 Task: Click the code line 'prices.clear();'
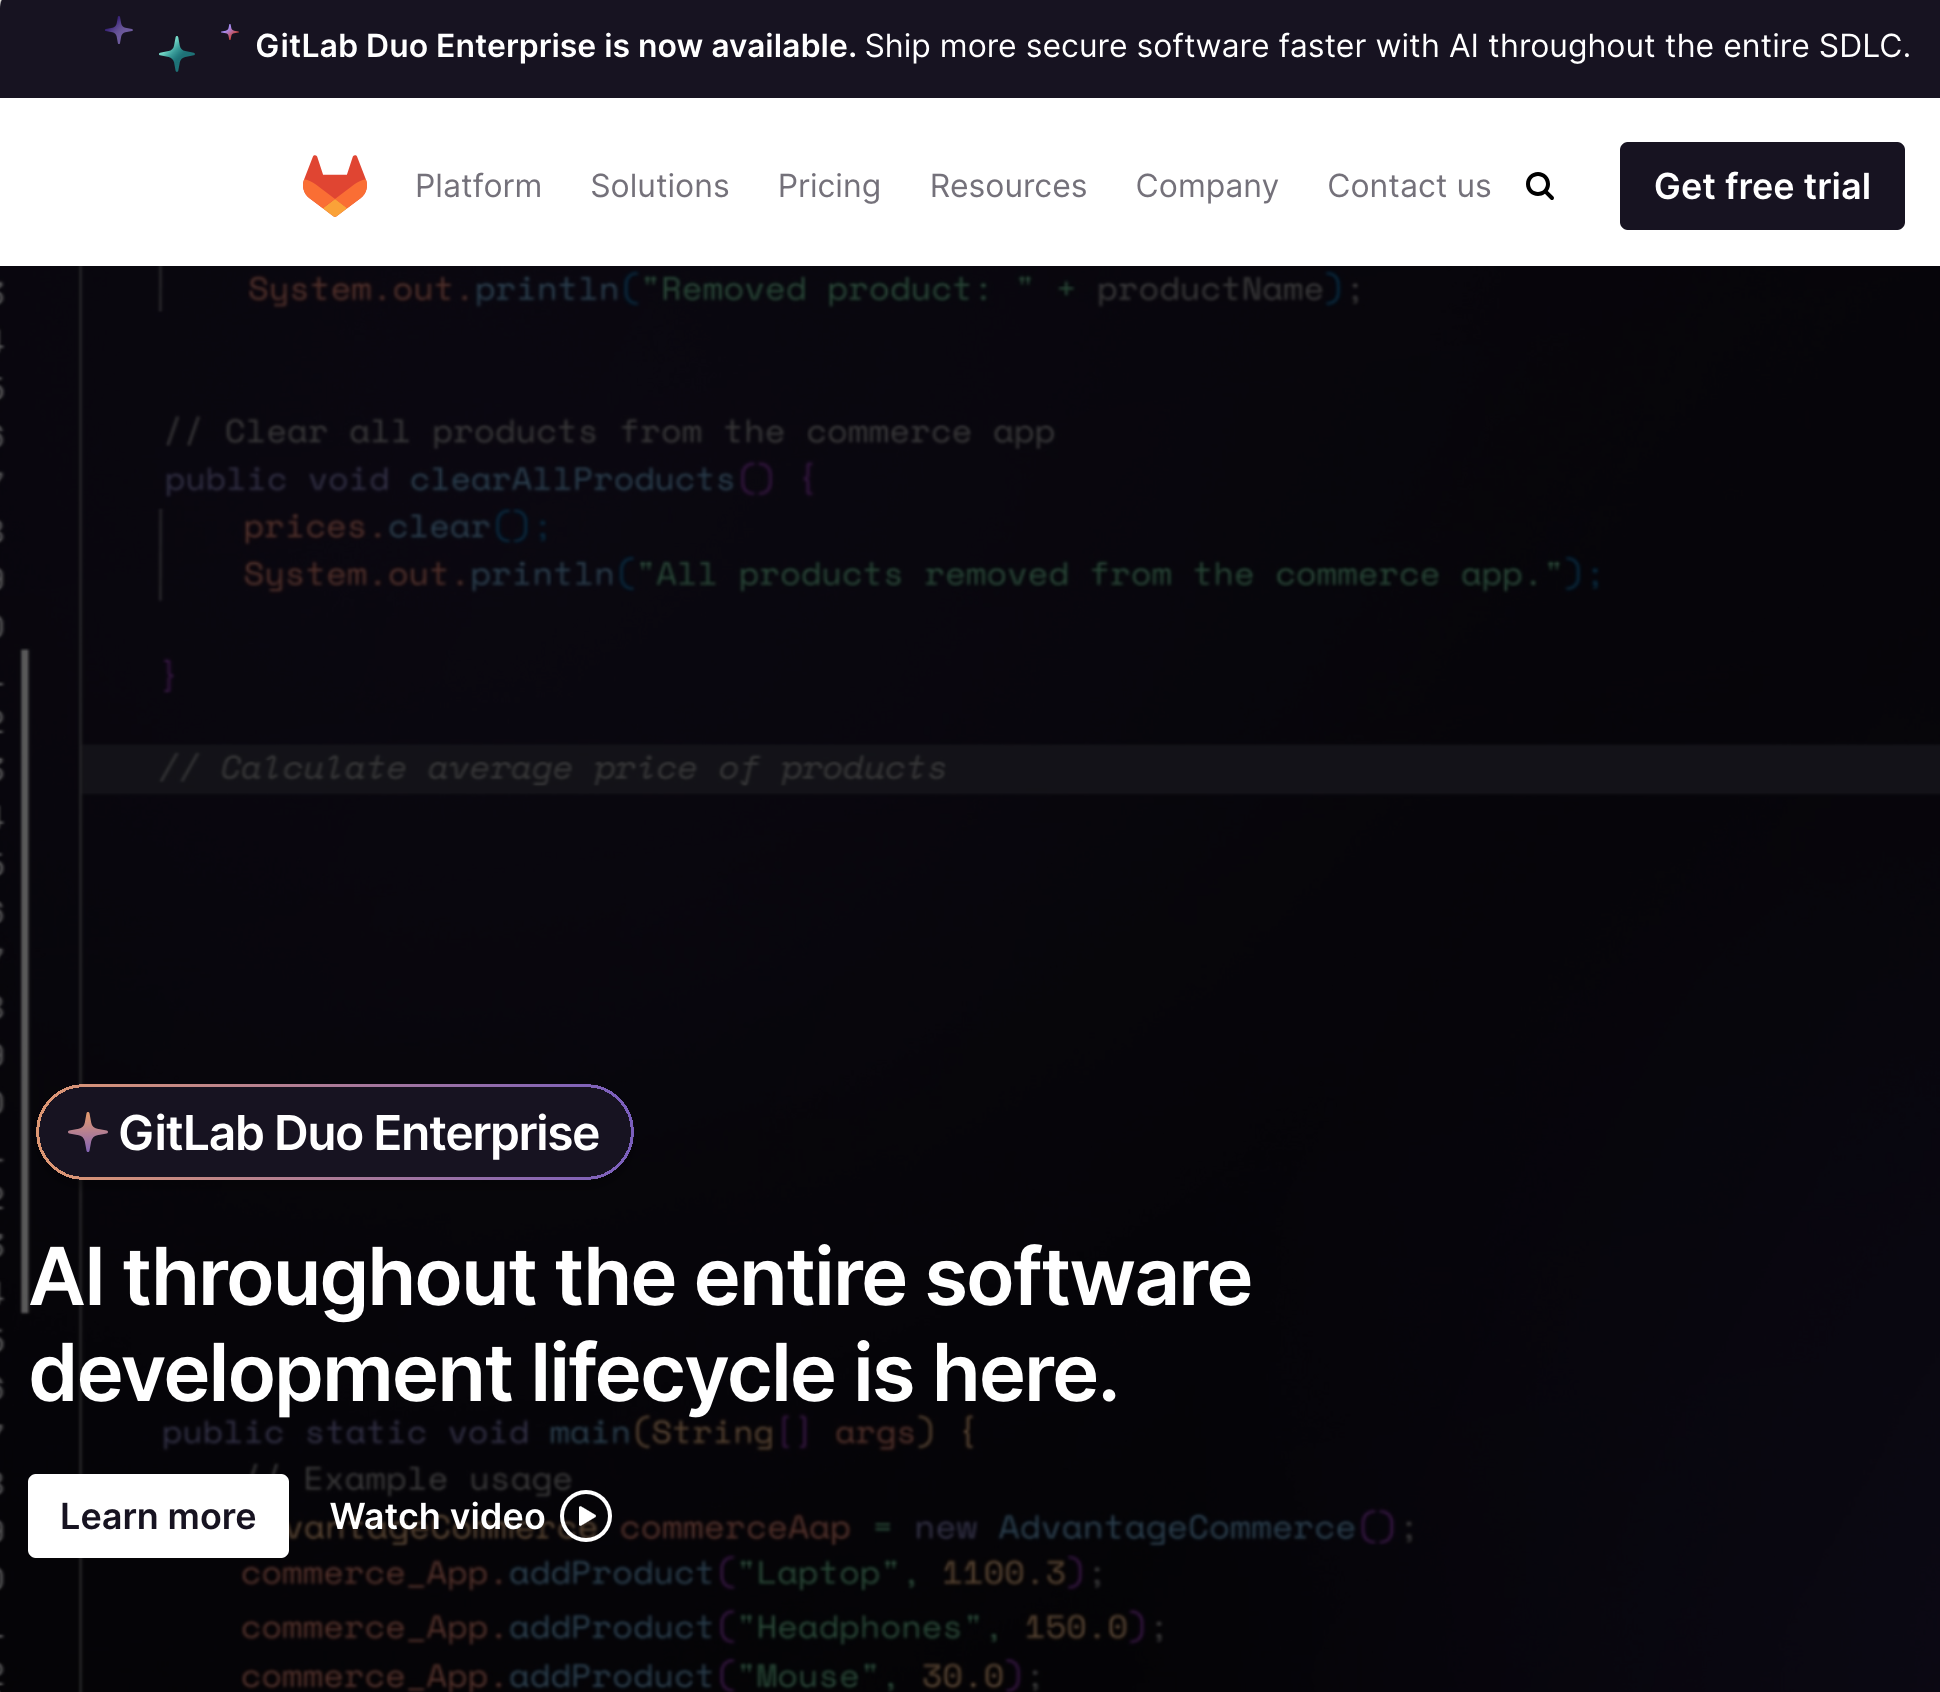(x=396, y=527)
